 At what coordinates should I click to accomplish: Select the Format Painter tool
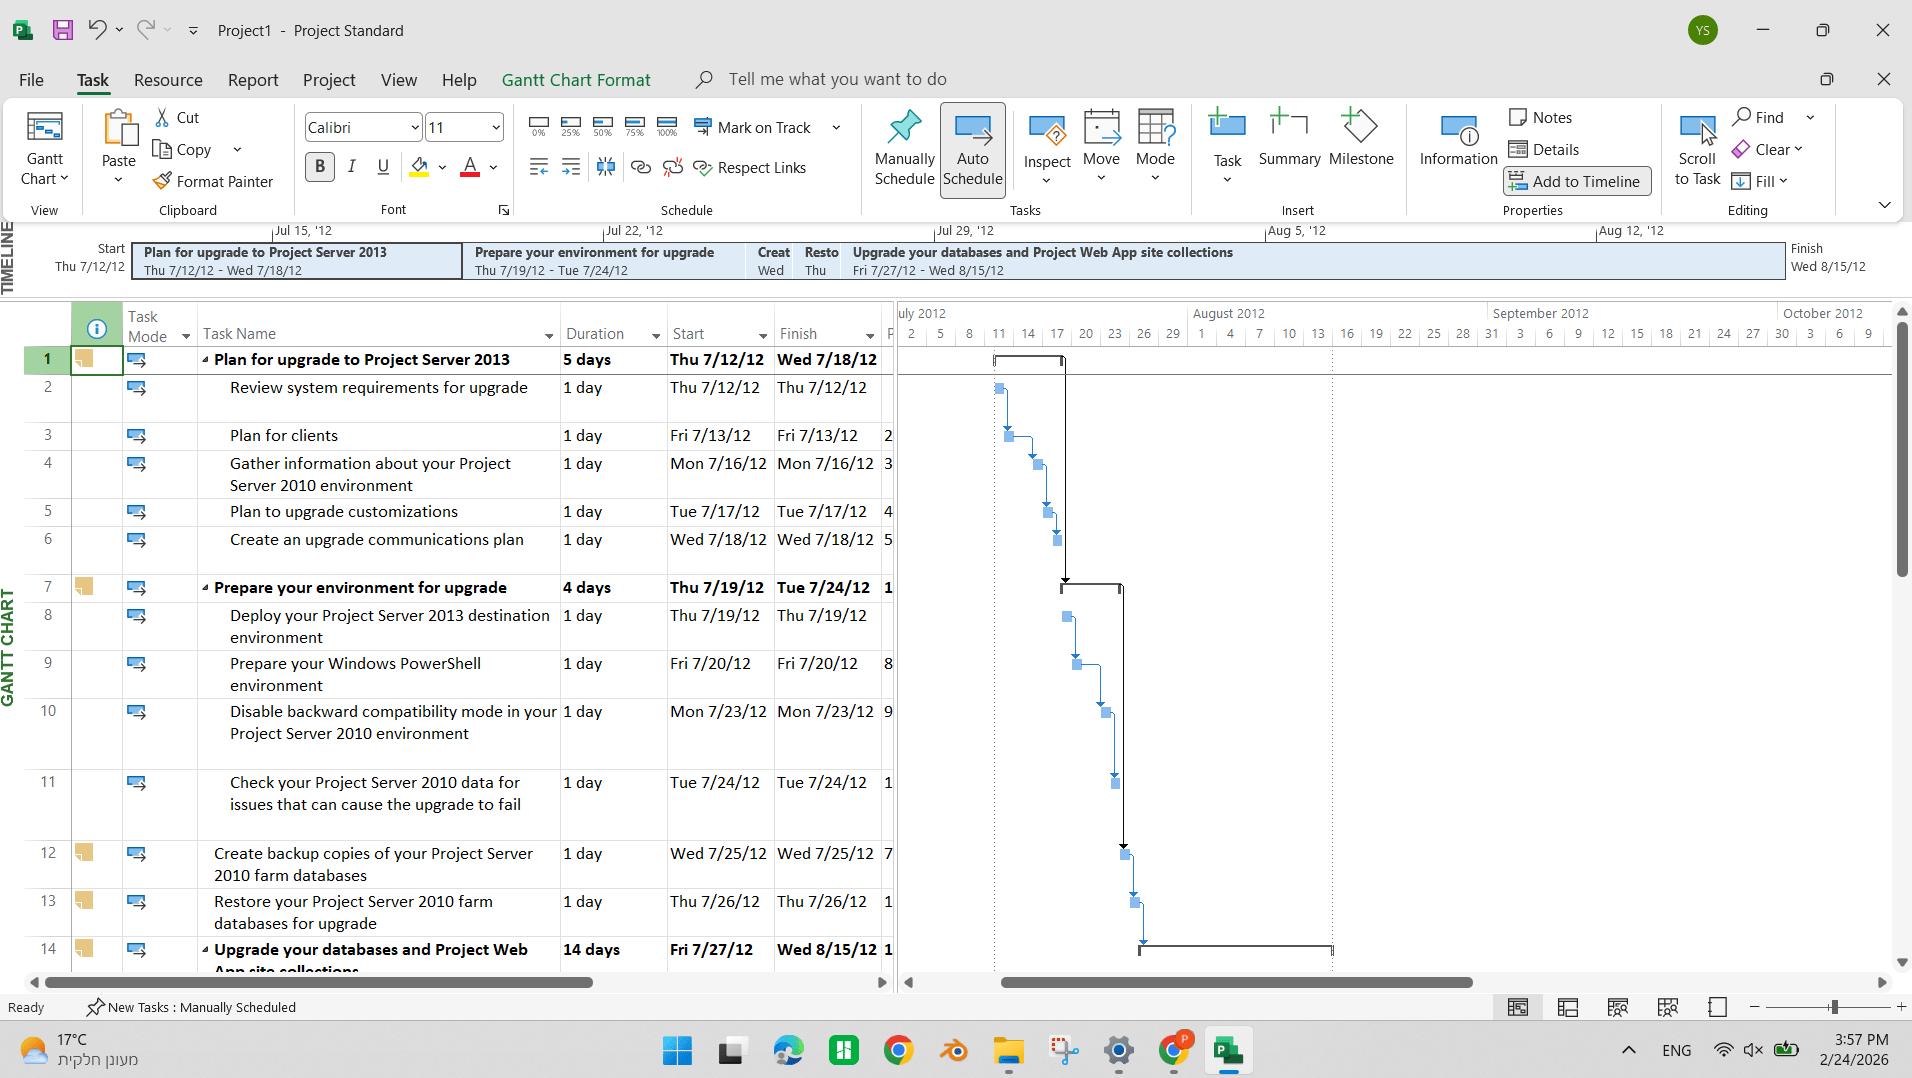[x=213, y=181]
